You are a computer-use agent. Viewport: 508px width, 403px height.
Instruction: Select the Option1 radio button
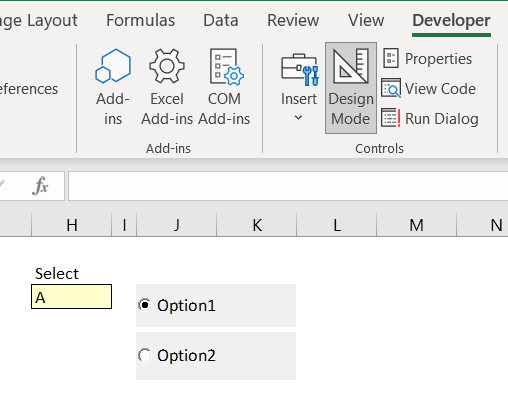145,305
